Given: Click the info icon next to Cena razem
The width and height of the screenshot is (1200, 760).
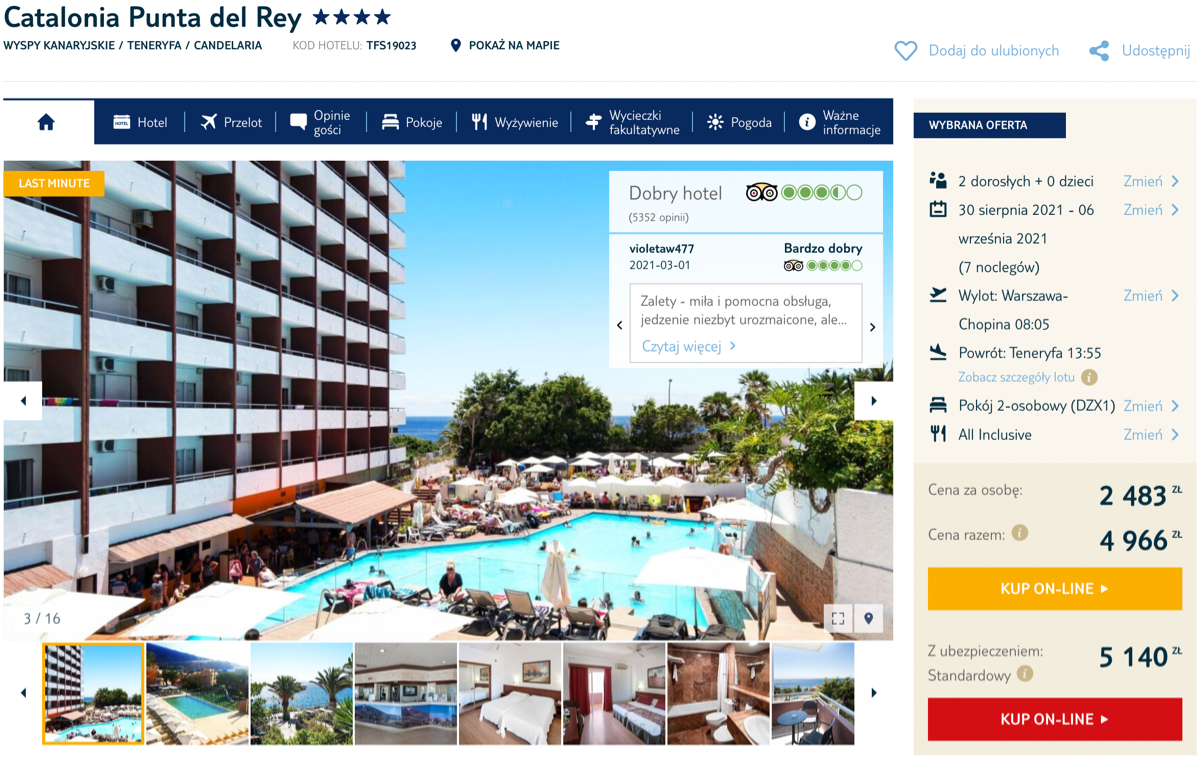Looking at the screenshot, I should pos(1020,533).
